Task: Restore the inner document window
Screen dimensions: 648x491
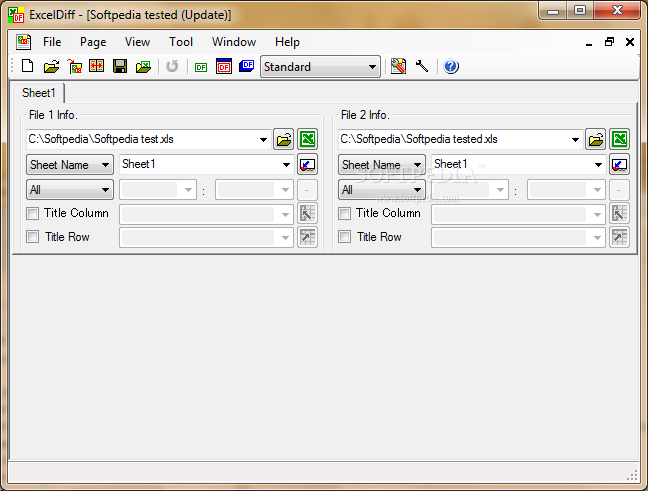Action: [x=609, y=42]
